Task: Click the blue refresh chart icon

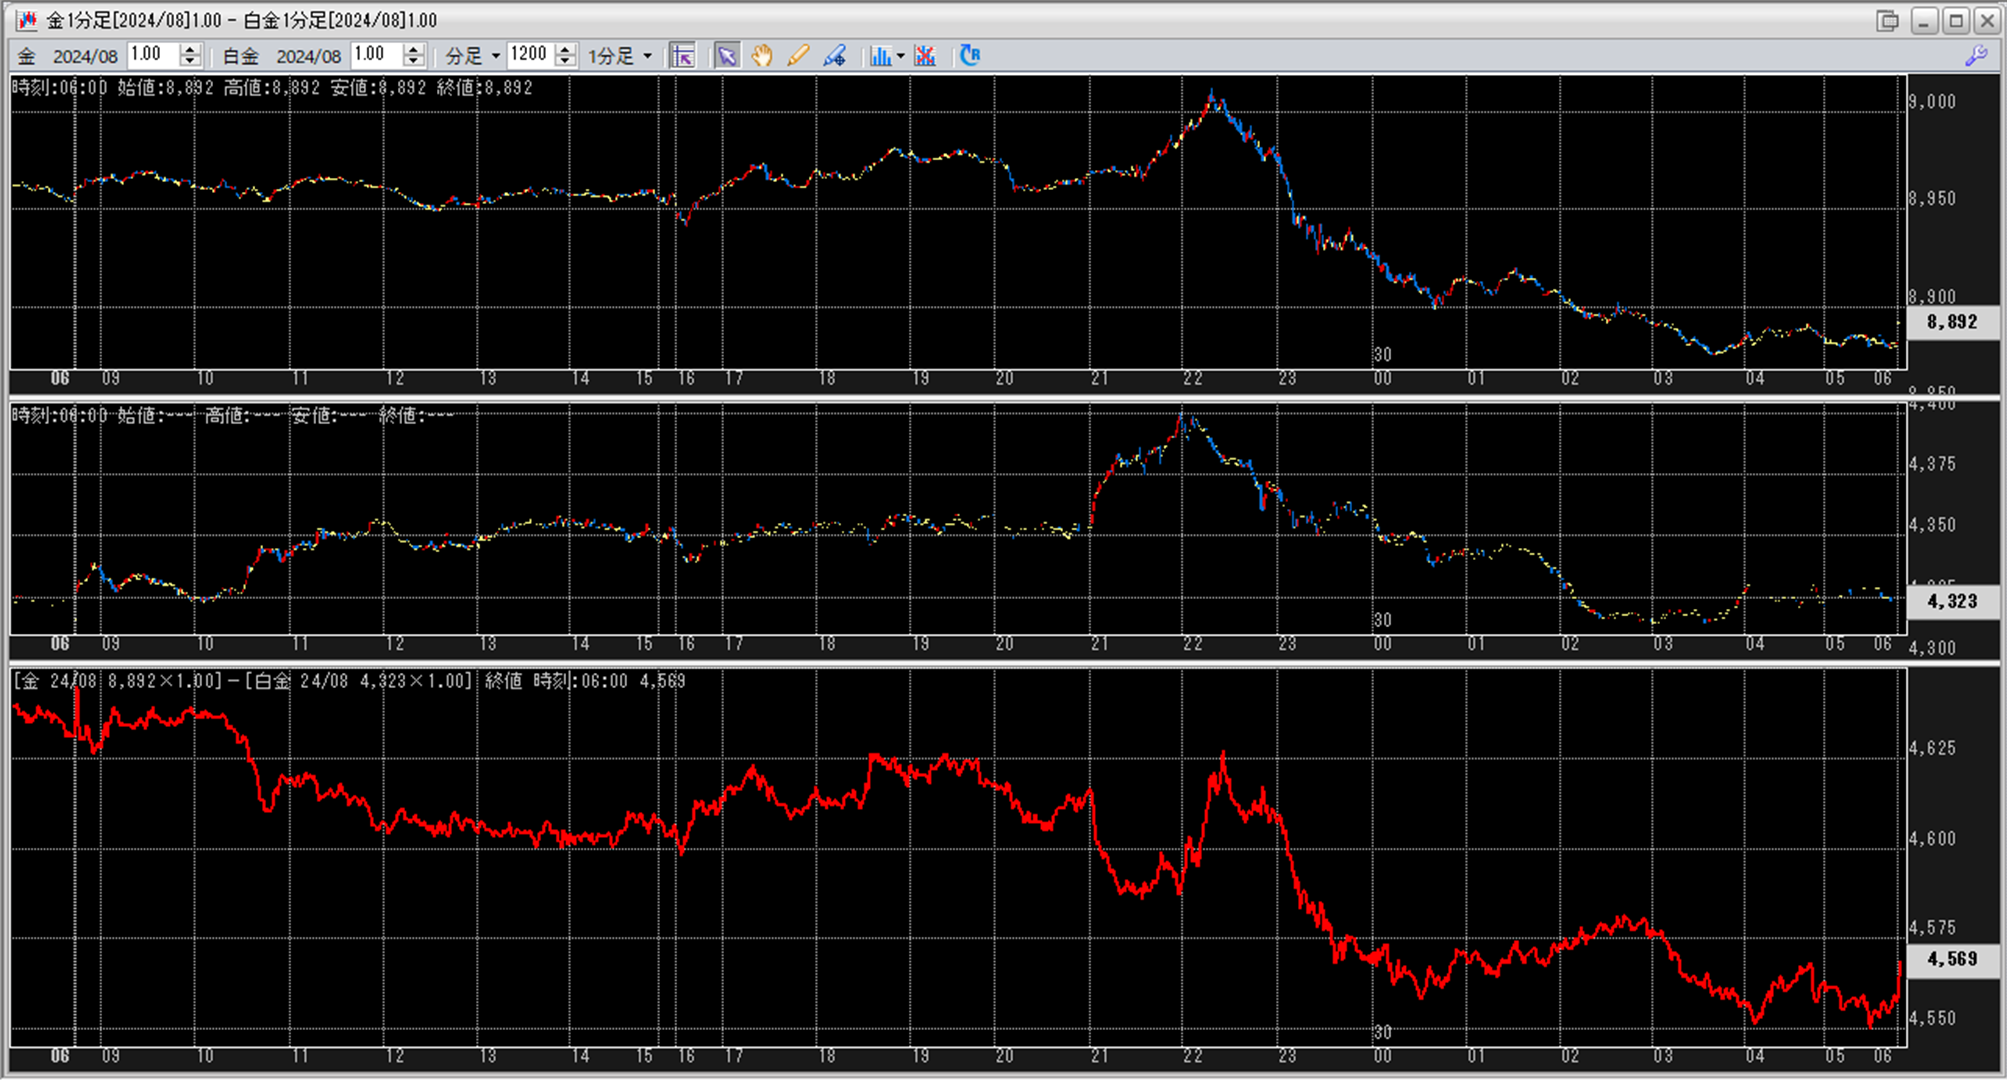Action: tap(970, 56)
